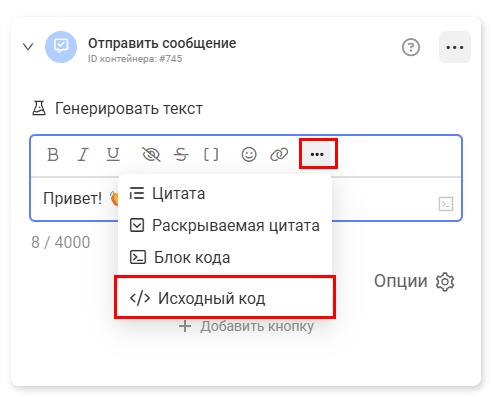494x397 pixels.
Task: Underline the selected message text
Action: pyautogui.click(x=113, y=154)
